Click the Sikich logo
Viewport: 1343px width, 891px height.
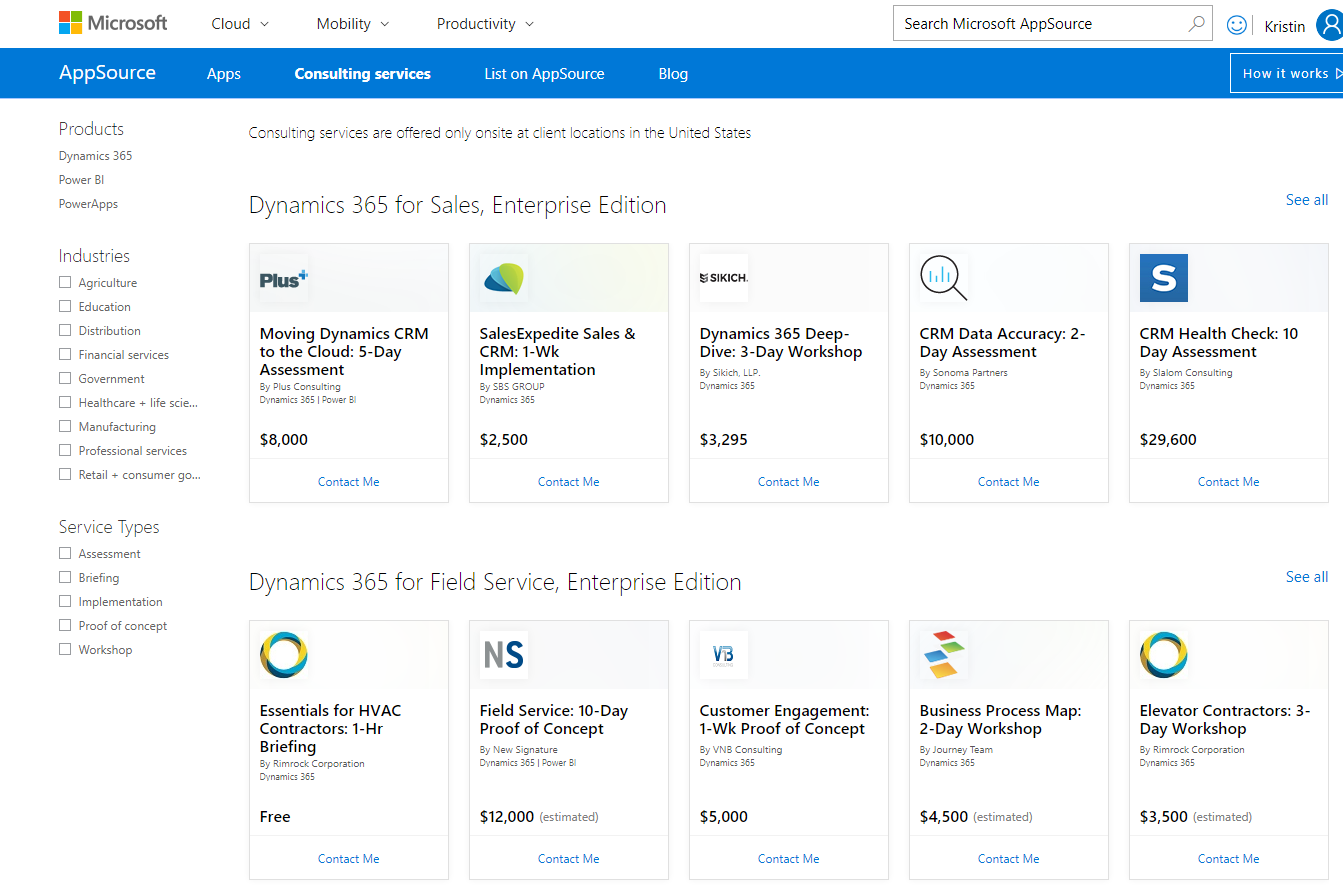[x=724, y=278]
